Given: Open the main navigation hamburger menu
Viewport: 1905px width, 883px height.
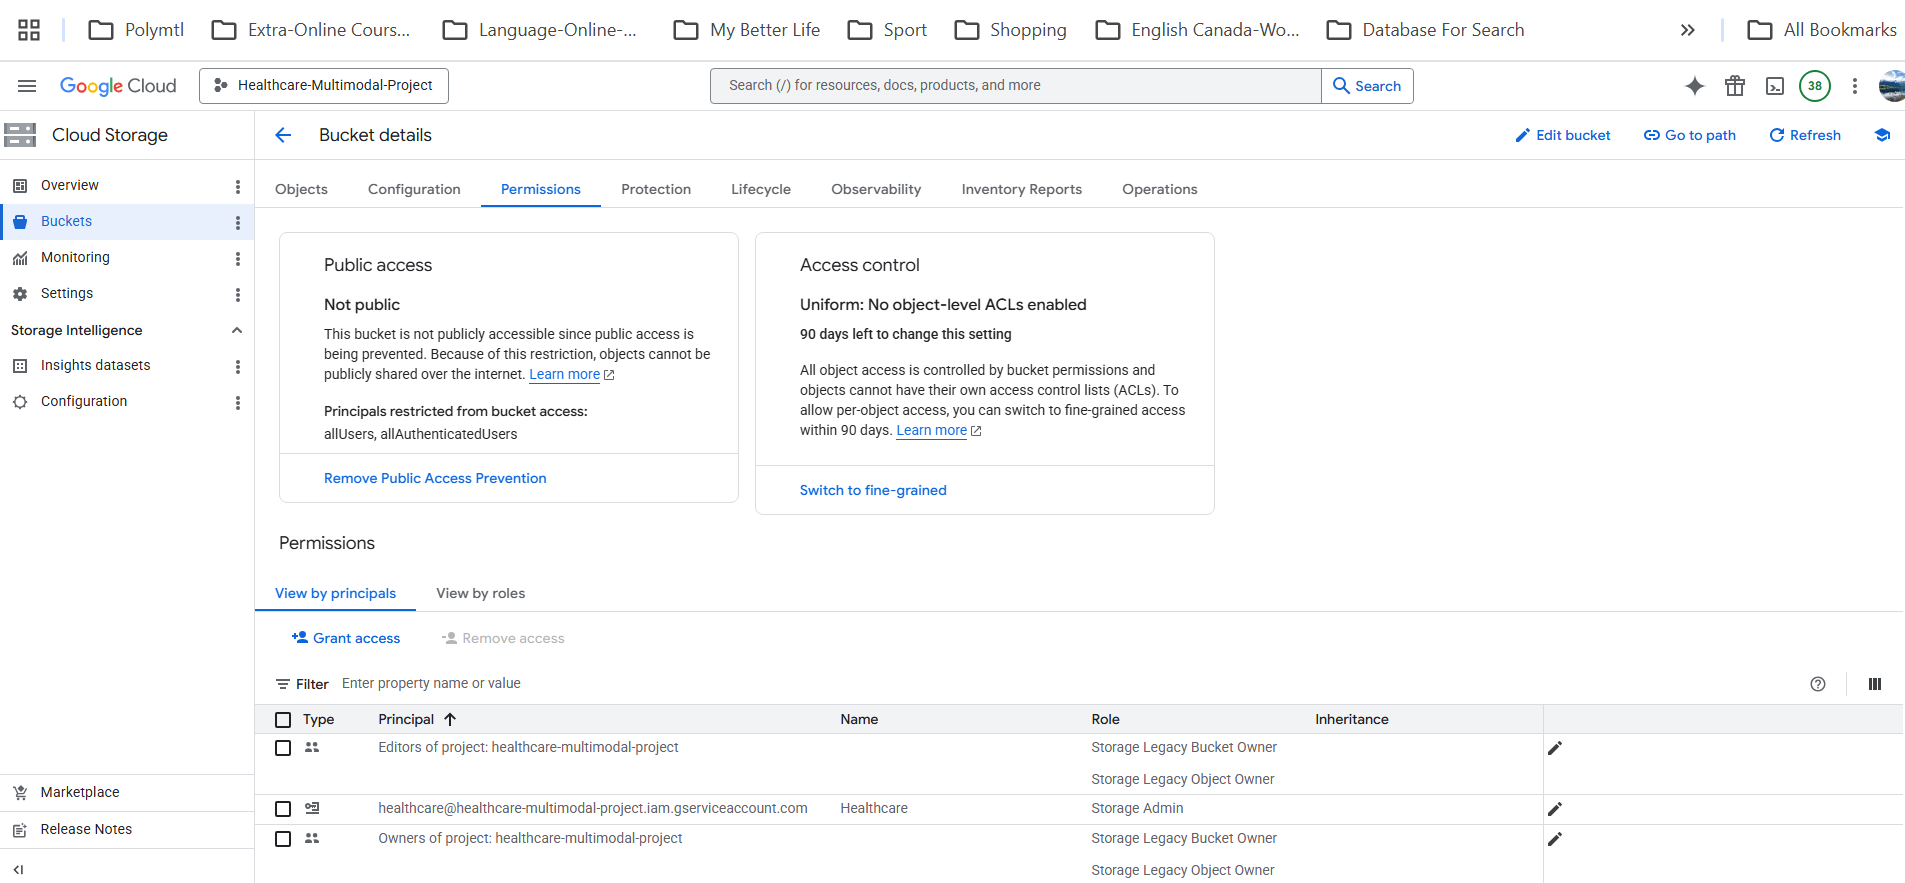Looking at the screenshot, I should point(27,86).
